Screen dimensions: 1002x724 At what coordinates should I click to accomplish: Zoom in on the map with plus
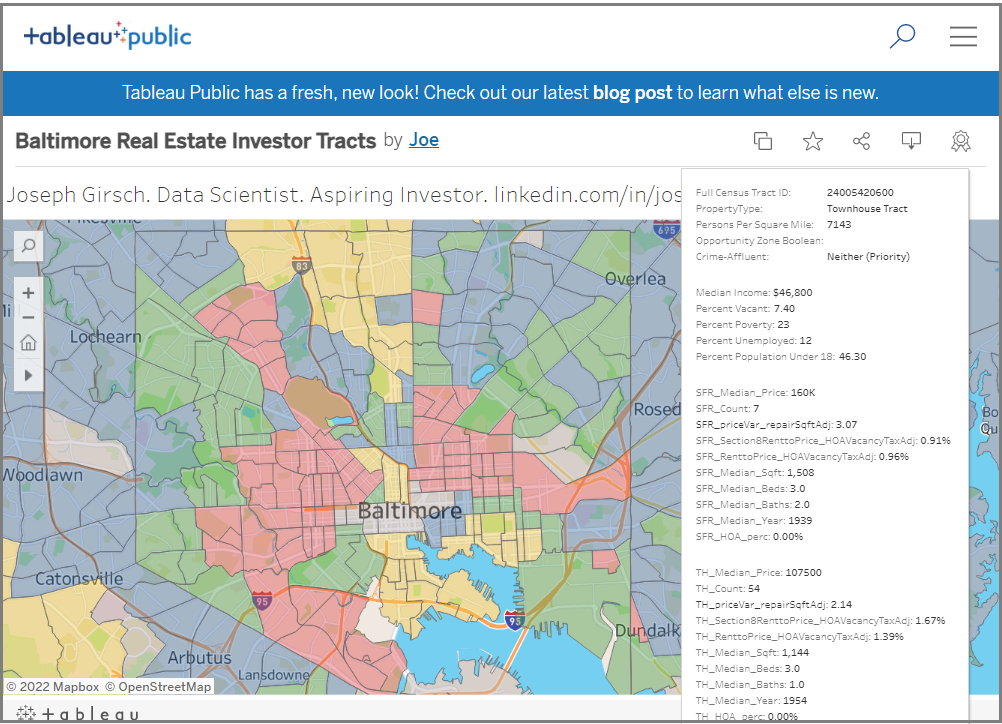(x=28, y=293)
